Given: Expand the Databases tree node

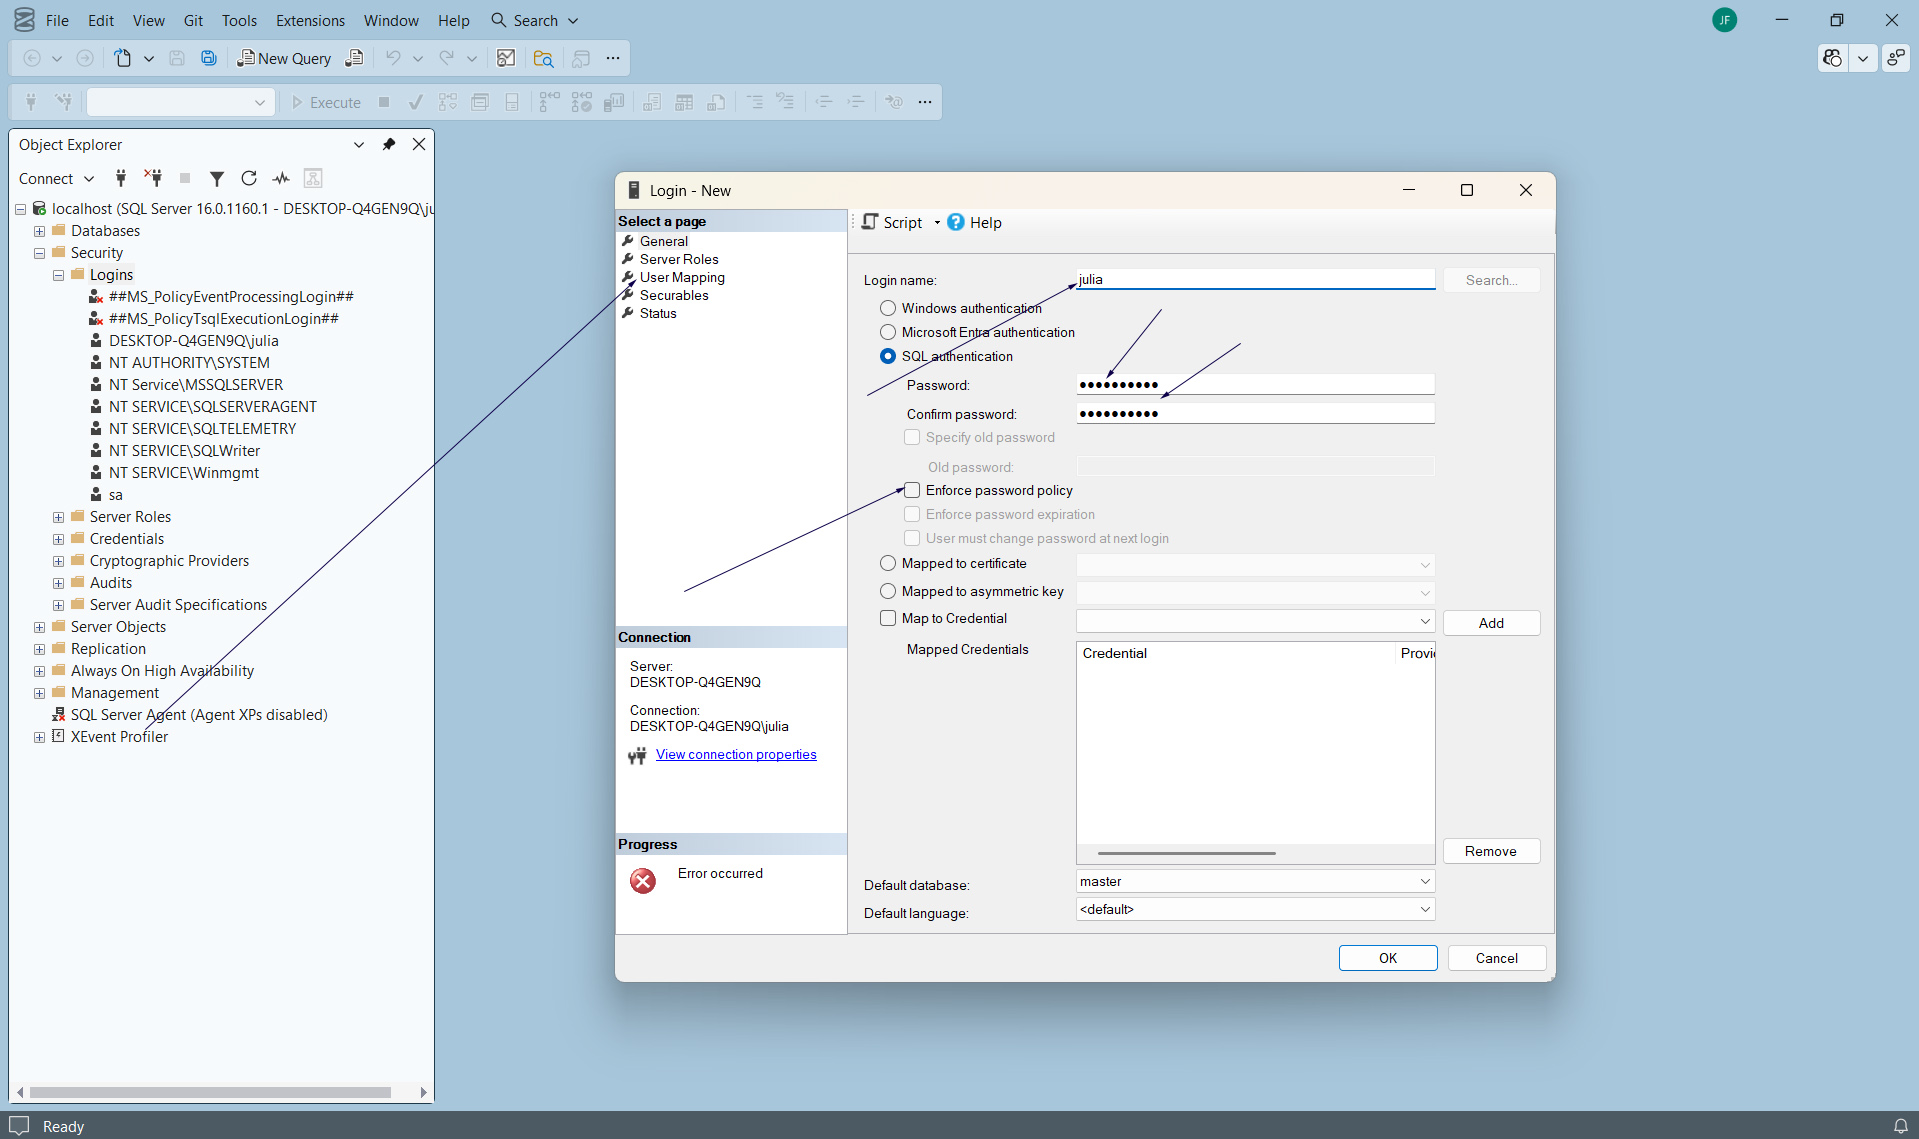Looking at the screenshot, I should coord(39,231).
